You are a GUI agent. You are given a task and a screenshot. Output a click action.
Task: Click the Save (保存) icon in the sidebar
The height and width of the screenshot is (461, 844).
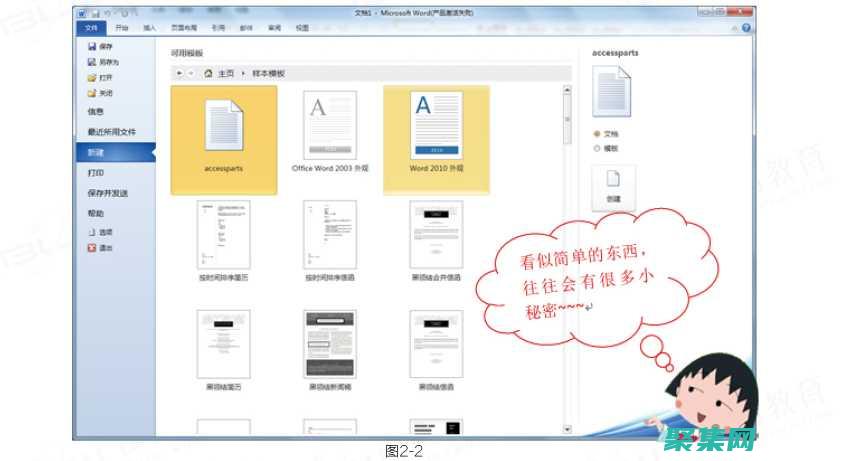pyautogui.click(x=92, y=46)
